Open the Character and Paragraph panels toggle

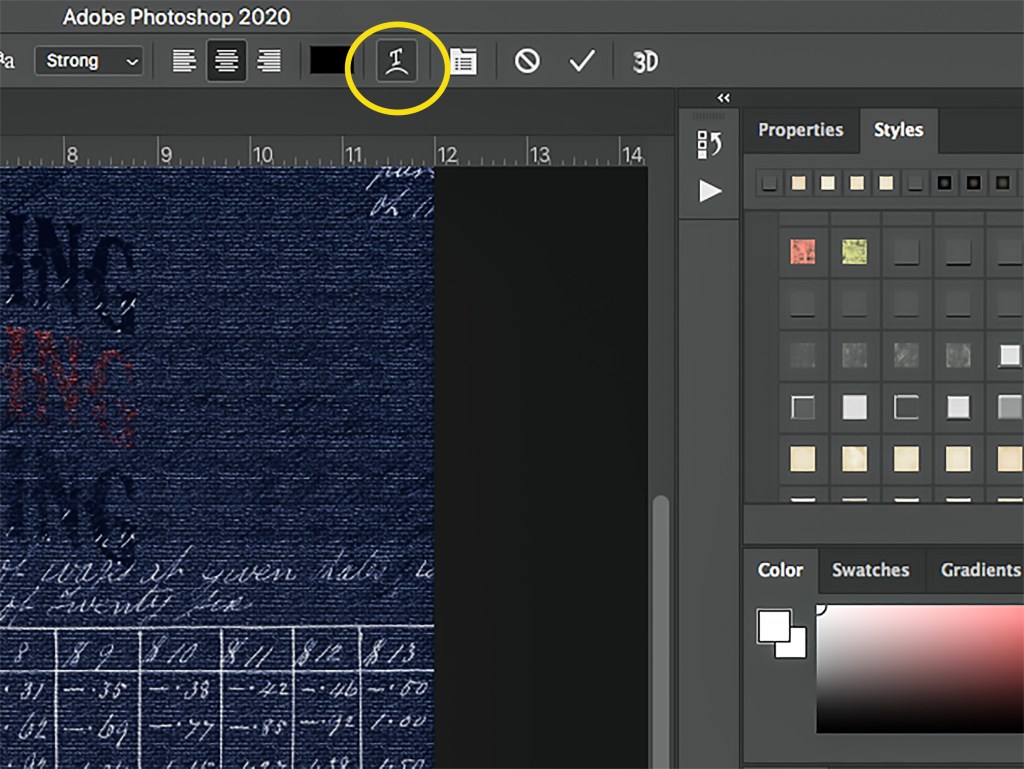[462, 62]
